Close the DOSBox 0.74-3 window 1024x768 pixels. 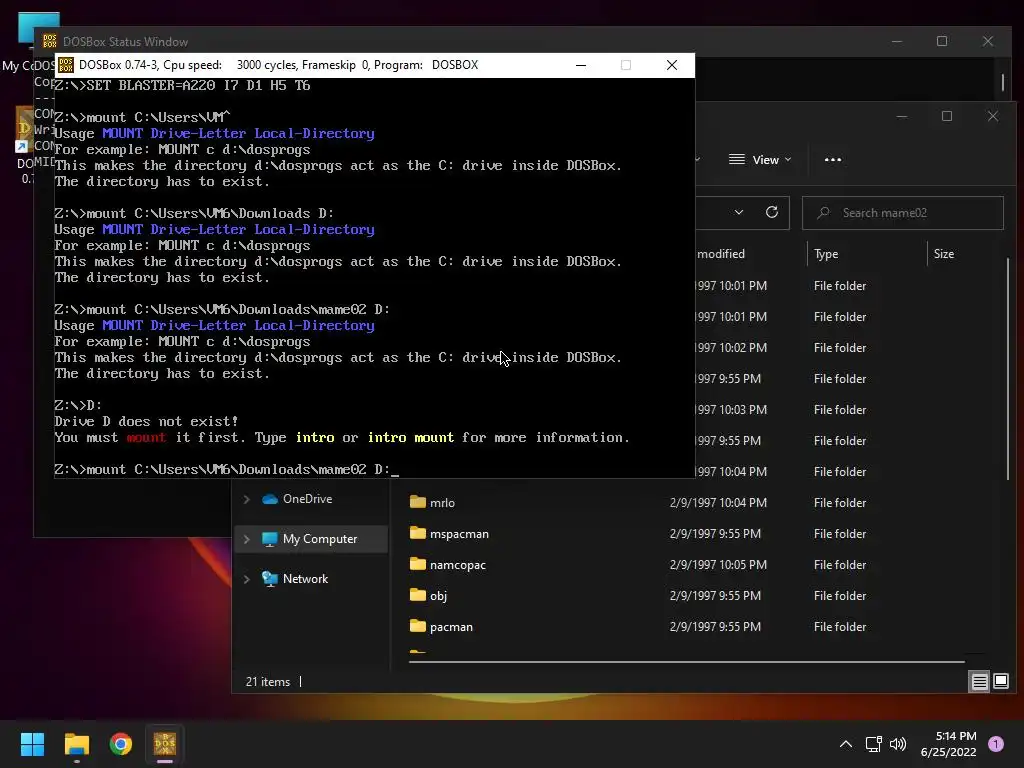pyautogui.click(x=671, y=65)
